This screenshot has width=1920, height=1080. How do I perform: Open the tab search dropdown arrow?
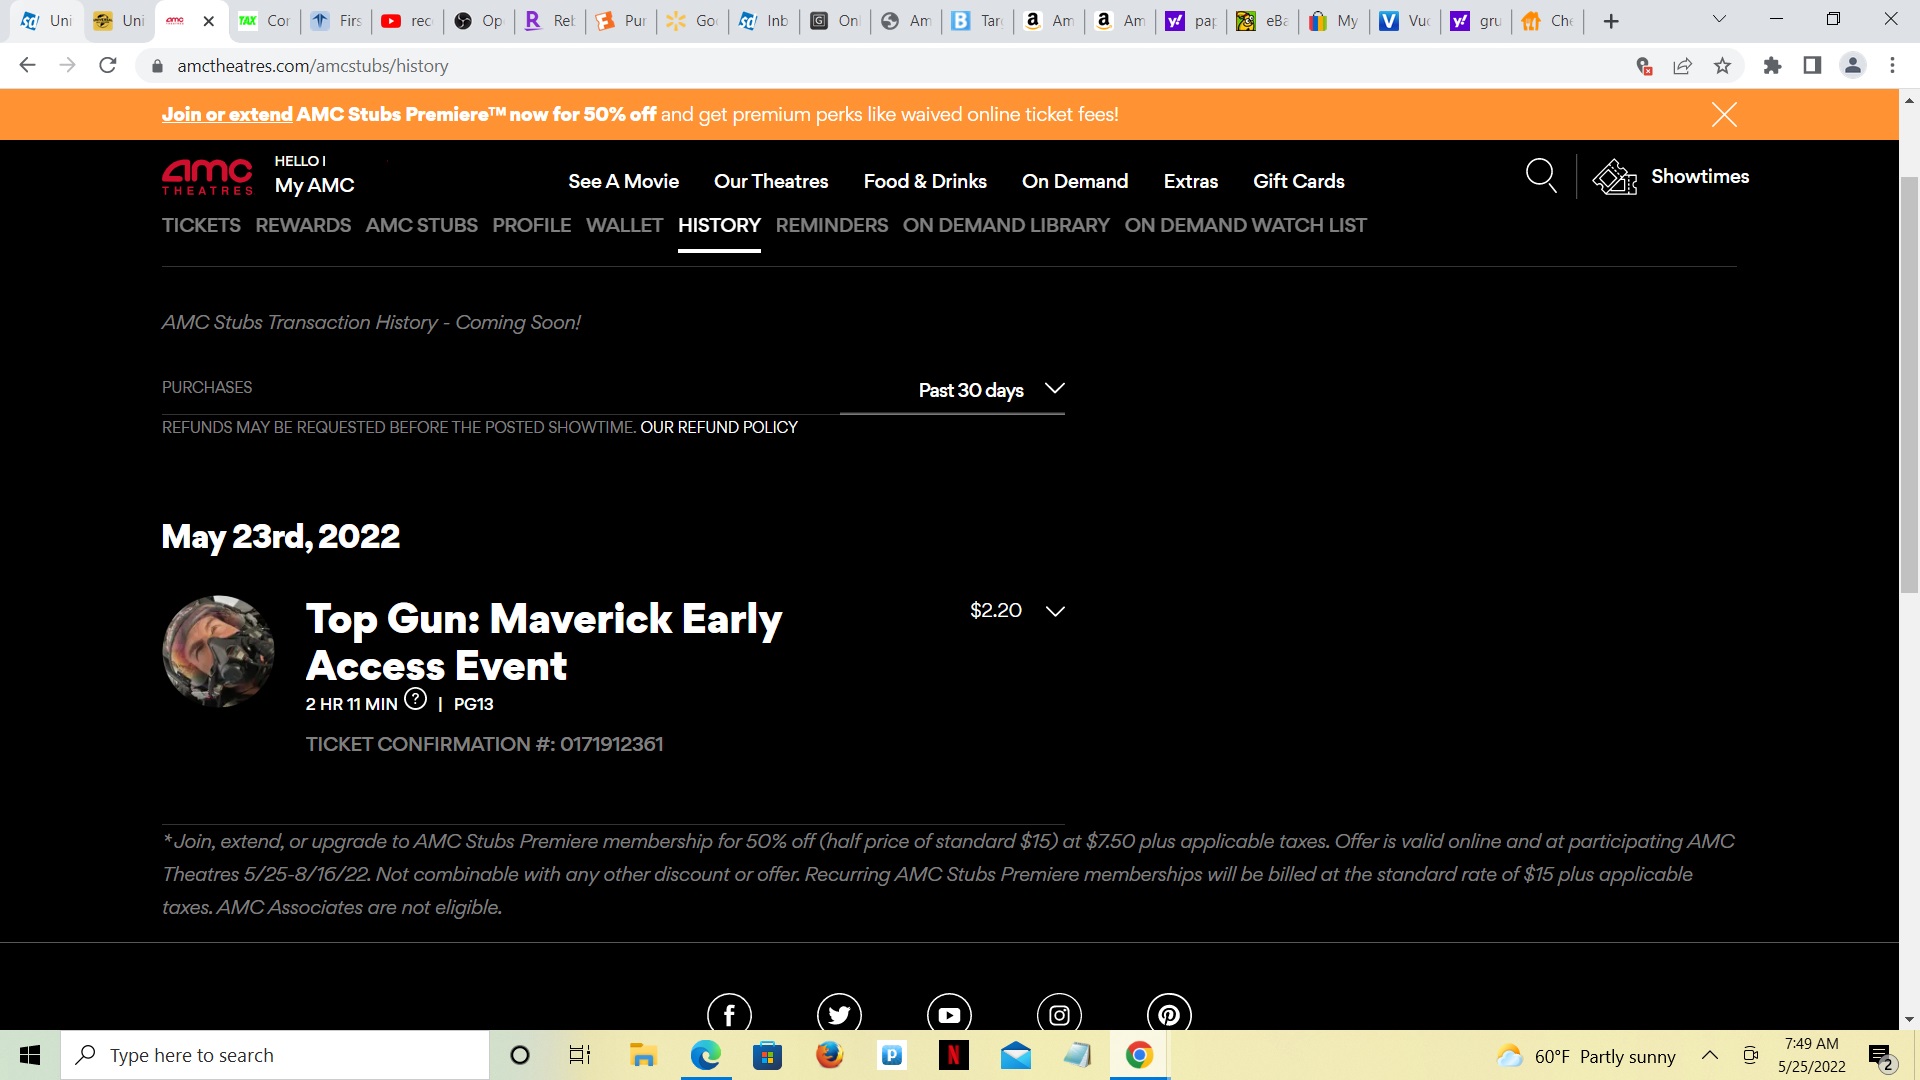tap(1719, 19)
